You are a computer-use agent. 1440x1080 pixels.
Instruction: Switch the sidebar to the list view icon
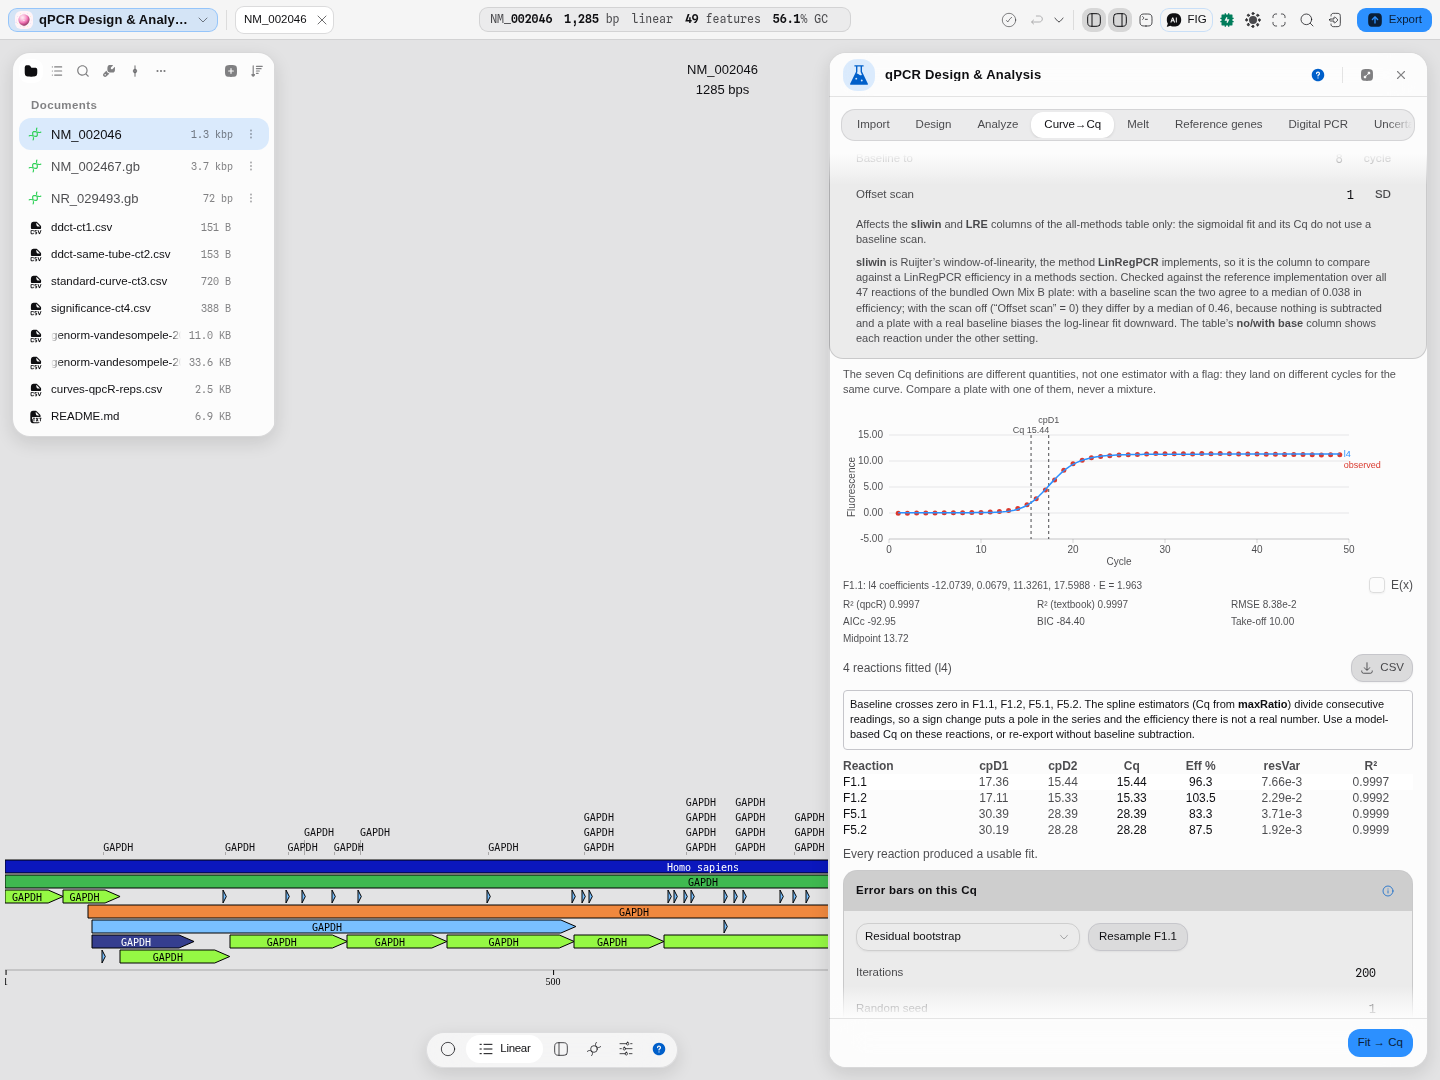point(57,71)
